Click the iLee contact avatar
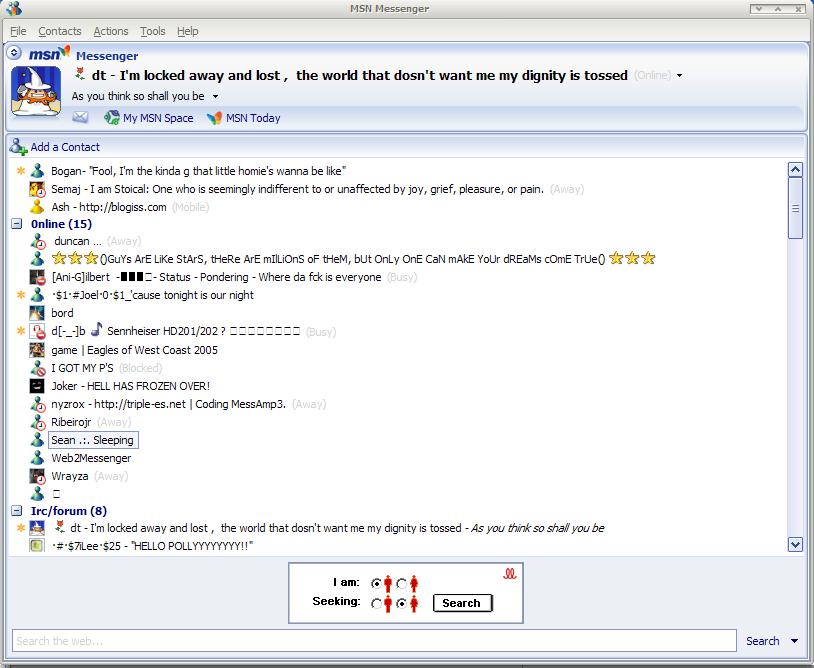The height and width of the screenshot is (668, 814). [x=37, y=546]
